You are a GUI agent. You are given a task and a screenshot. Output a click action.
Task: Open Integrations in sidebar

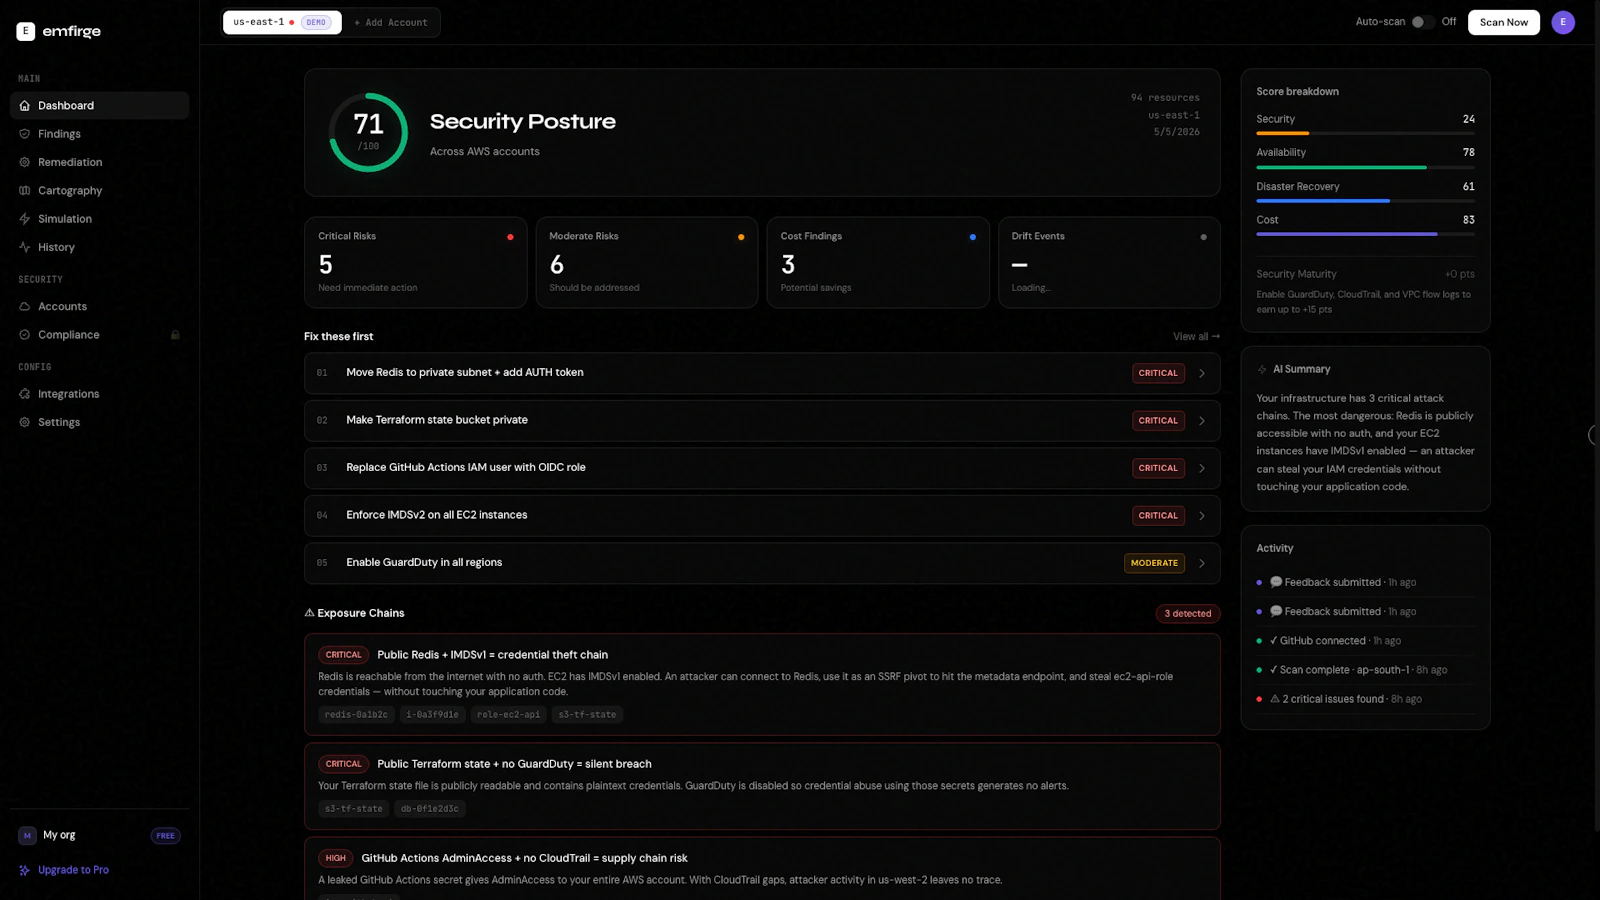point(99,394)
